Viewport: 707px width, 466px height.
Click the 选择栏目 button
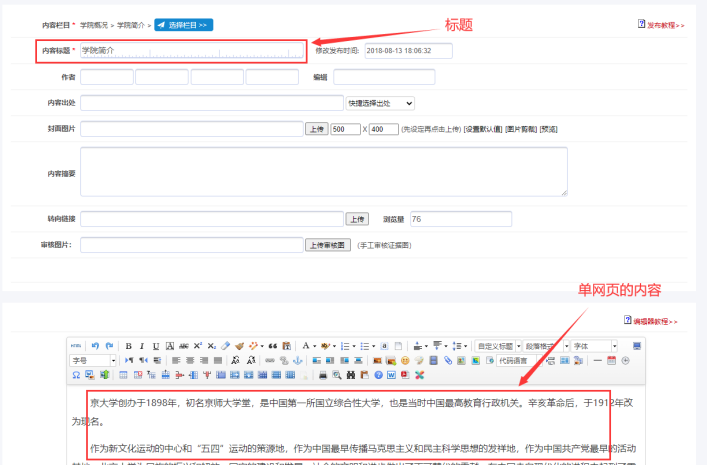pos(183,24)
